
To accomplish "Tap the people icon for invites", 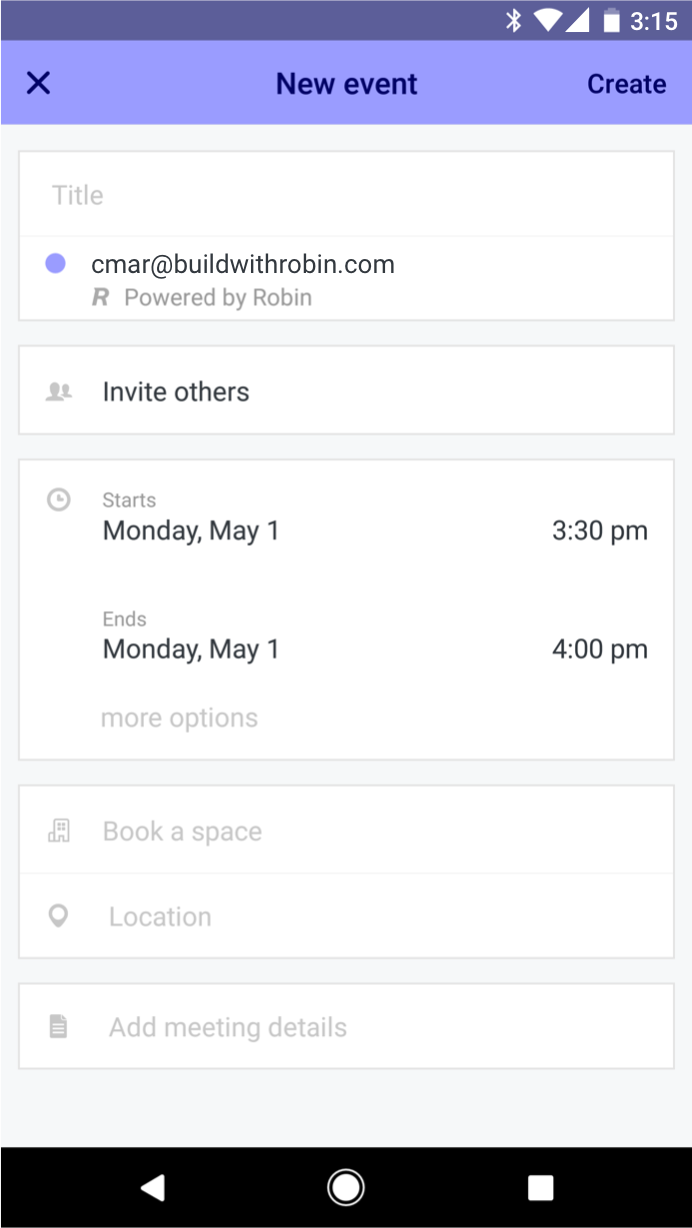I will point(59,392).
